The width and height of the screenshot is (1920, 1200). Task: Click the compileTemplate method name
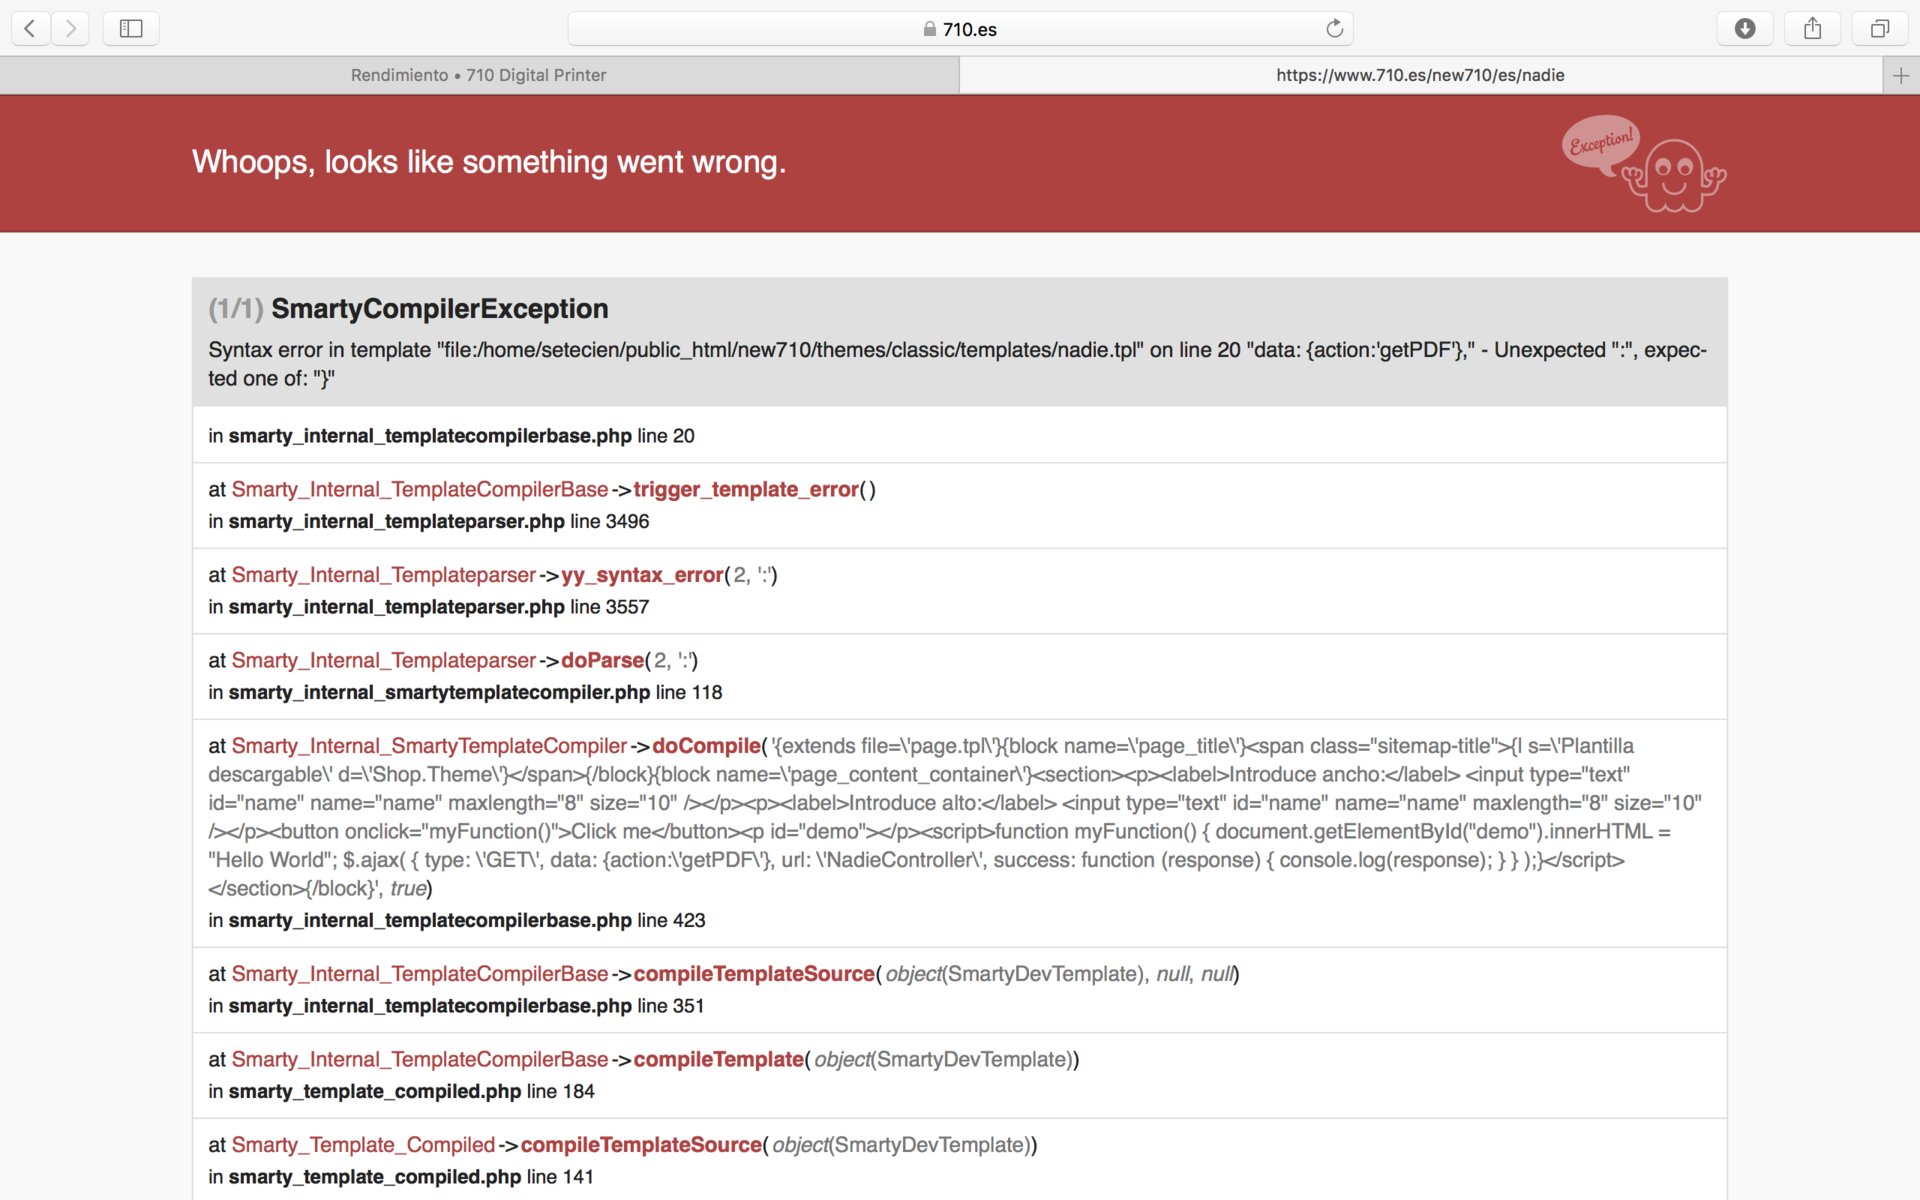pyautogui.click(x=718, y=1060)
